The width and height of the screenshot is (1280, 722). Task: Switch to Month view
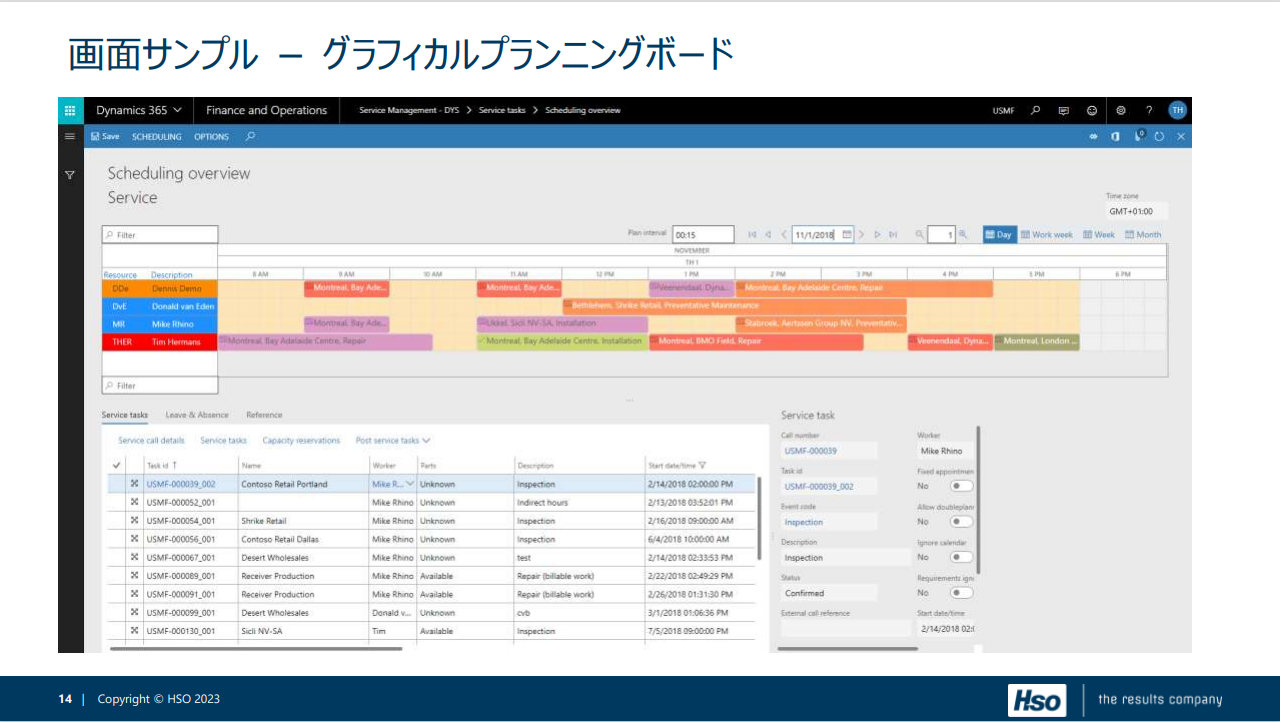(1143, 235)
